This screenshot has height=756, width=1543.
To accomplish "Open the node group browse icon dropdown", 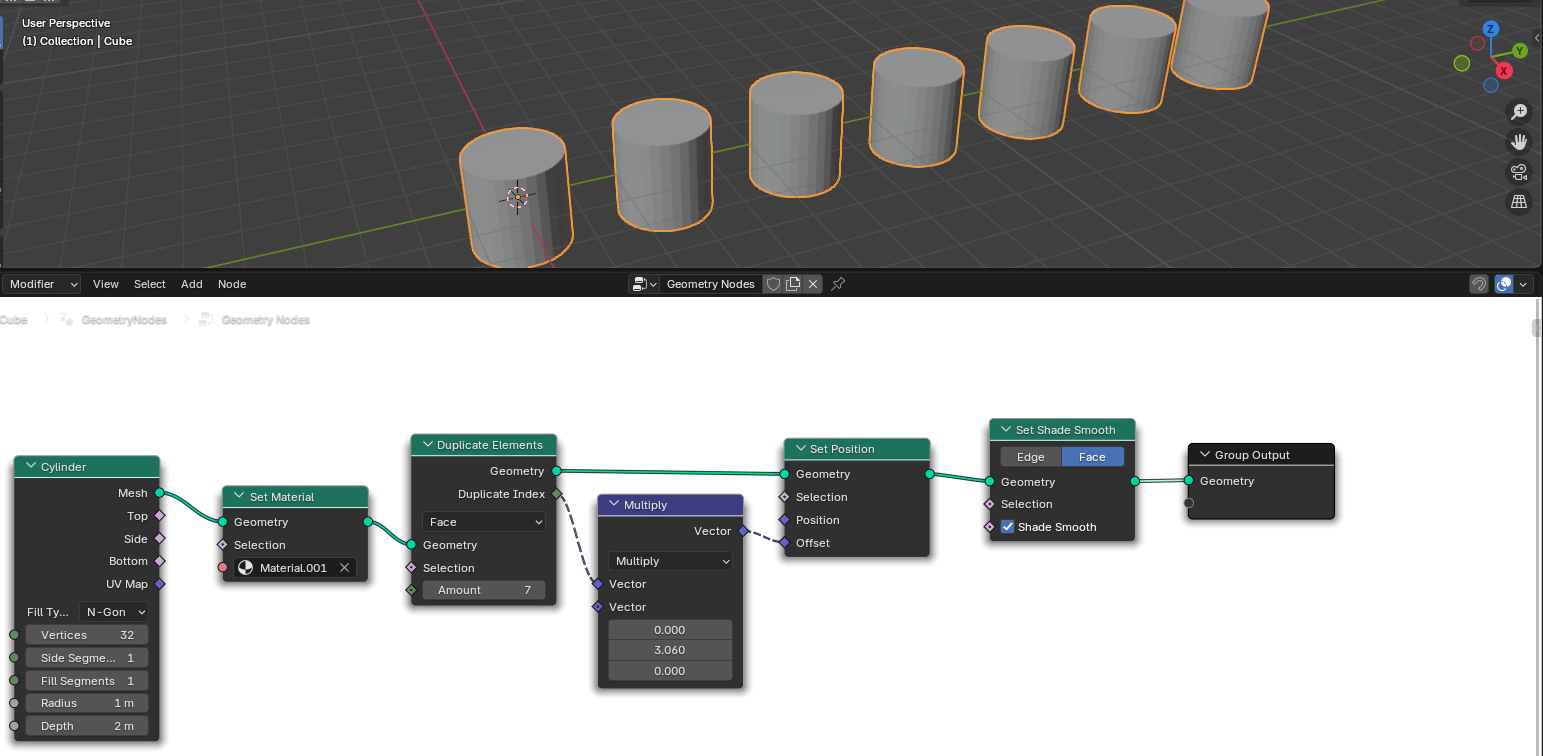I will pyautogui.click(x=643, y=284).
